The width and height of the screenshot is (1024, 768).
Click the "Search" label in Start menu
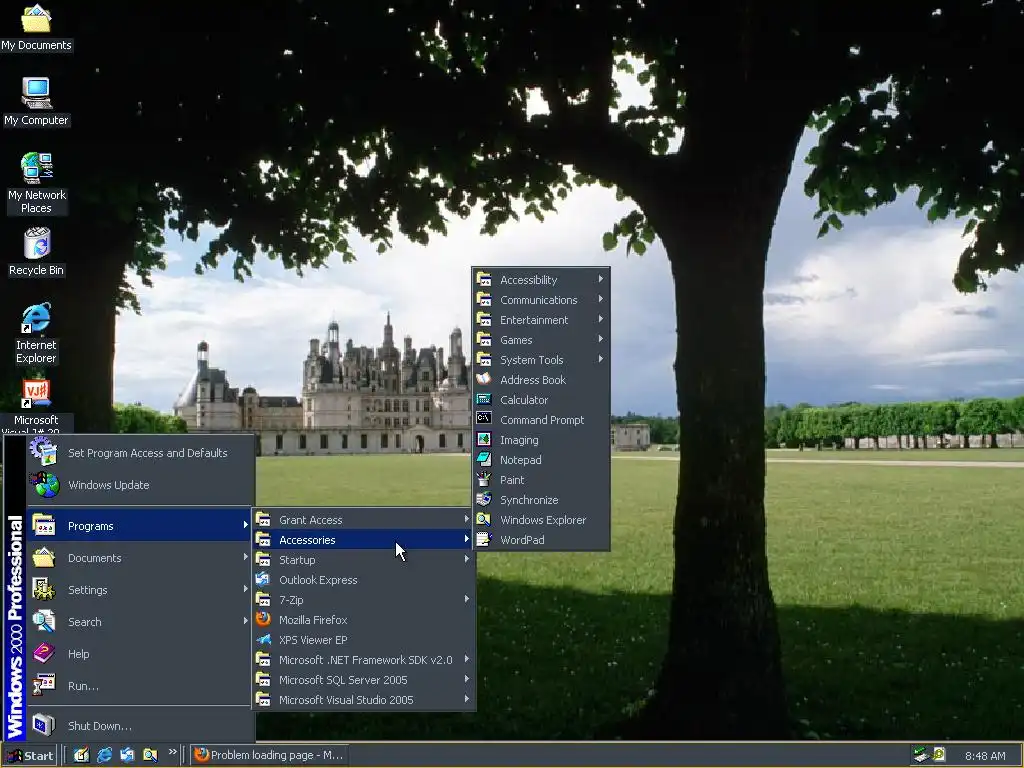84,622
